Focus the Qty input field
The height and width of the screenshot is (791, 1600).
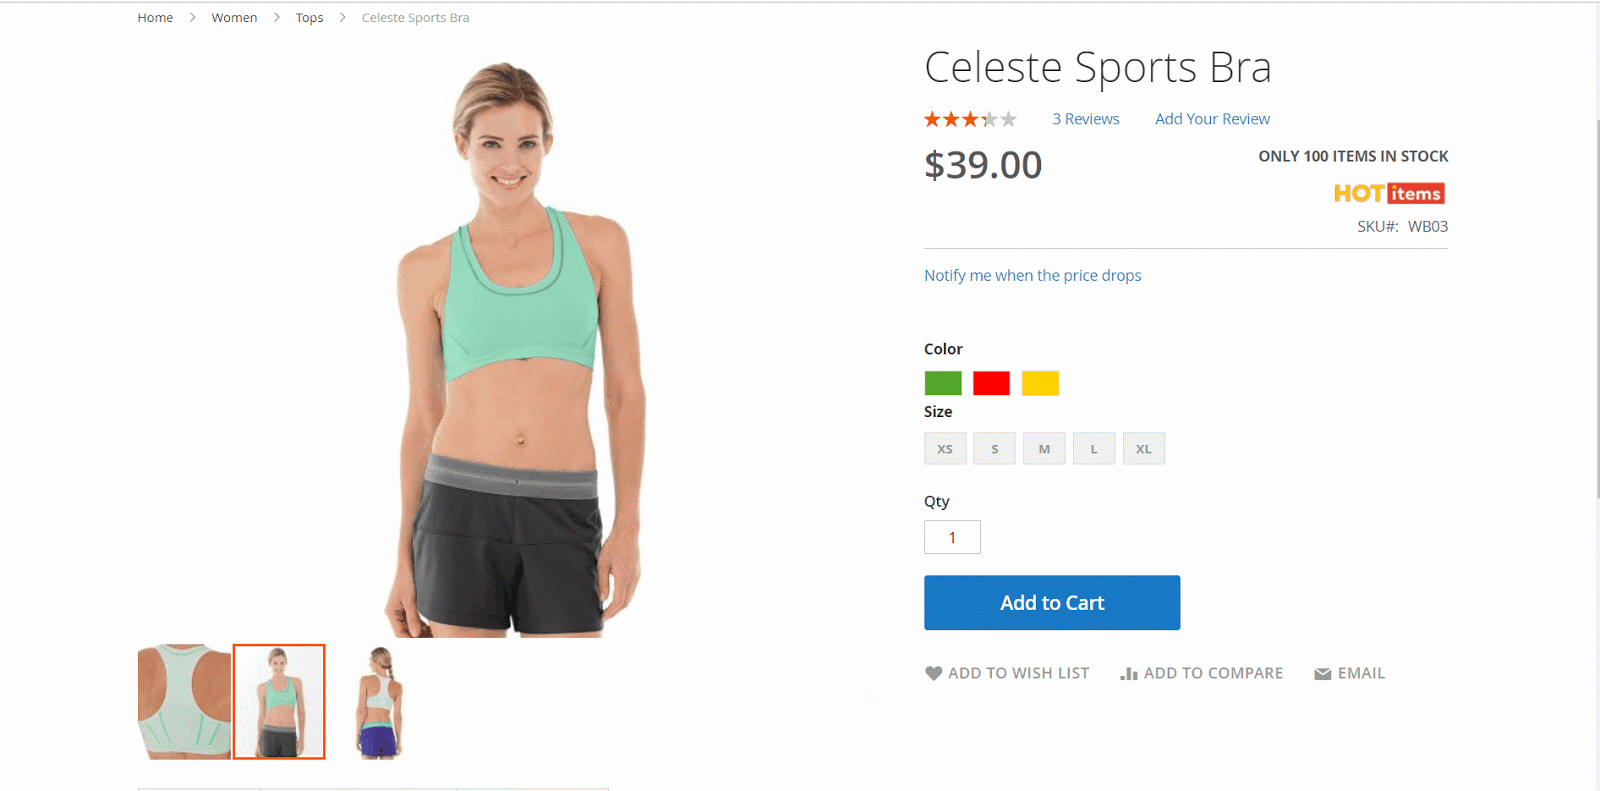(952, 537)
